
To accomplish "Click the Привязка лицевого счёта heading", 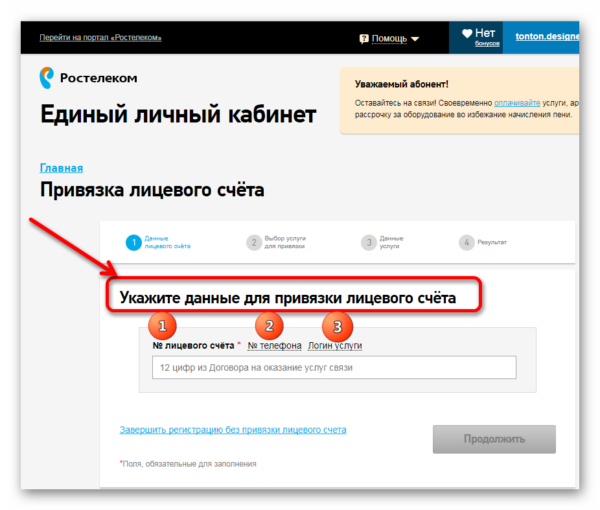I will point(152,190).
